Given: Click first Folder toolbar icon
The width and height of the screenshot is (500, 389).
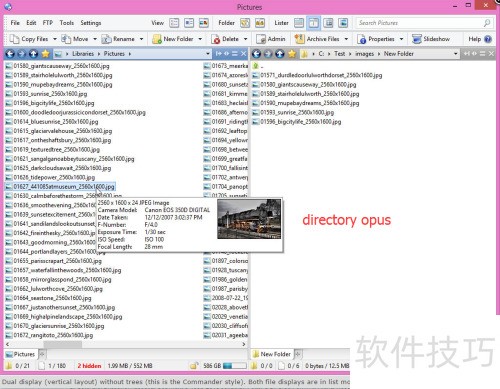Looking at the screenshot, I should click(x=245, y=23).
